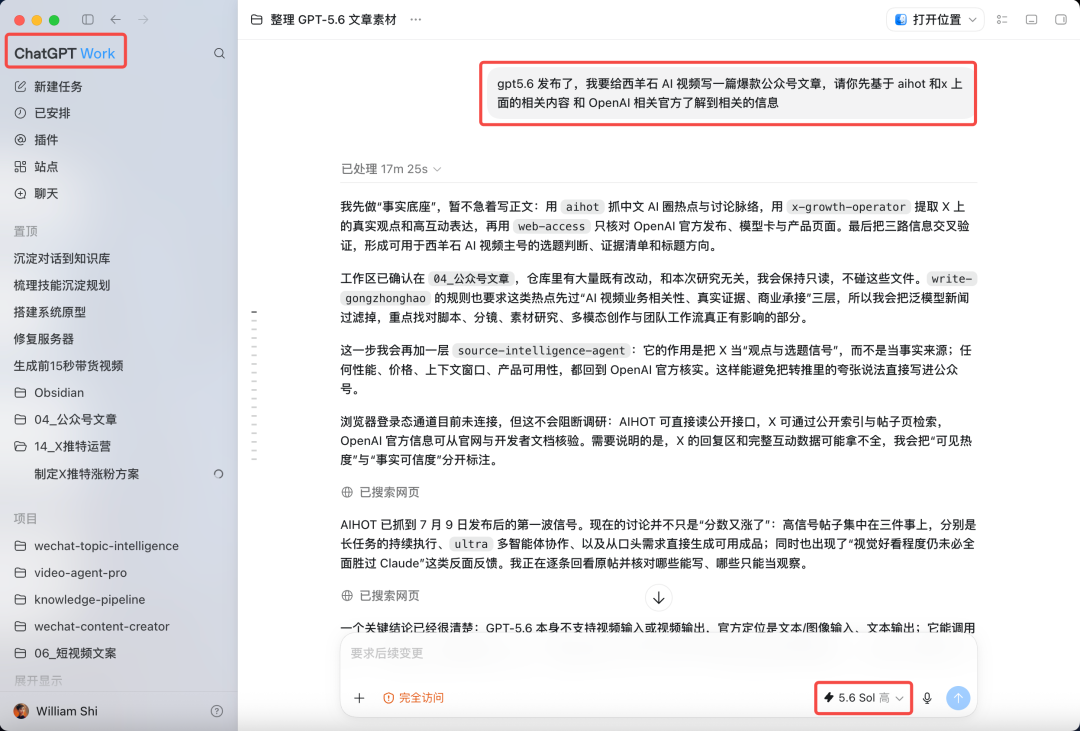Expand the list with 展开显示
The width and height of the screenshot is (1080, 731).
point(38,680)
